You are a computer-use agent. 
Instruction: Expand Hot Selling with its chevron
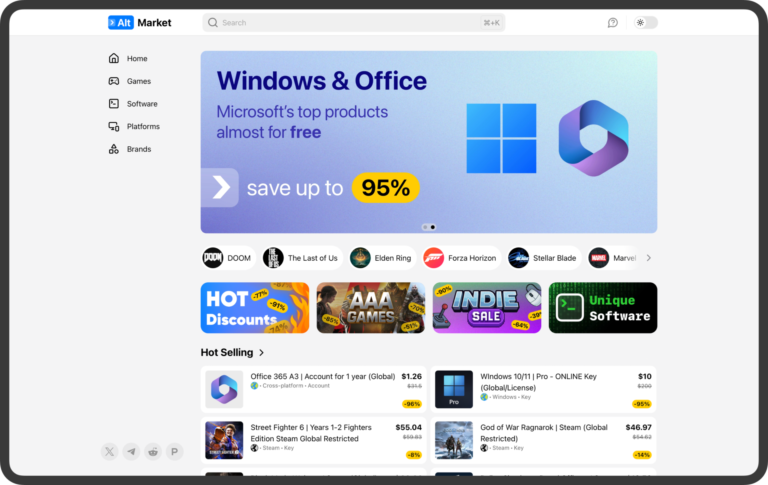[262, 353]
